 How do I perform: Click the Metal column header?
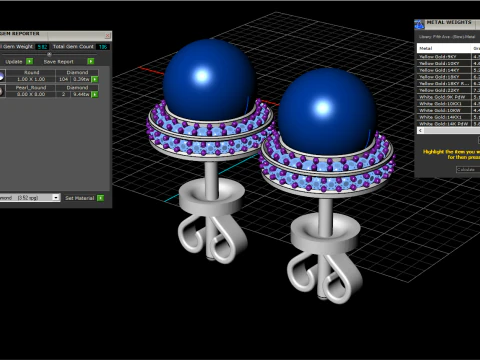(x=444, y=48)
